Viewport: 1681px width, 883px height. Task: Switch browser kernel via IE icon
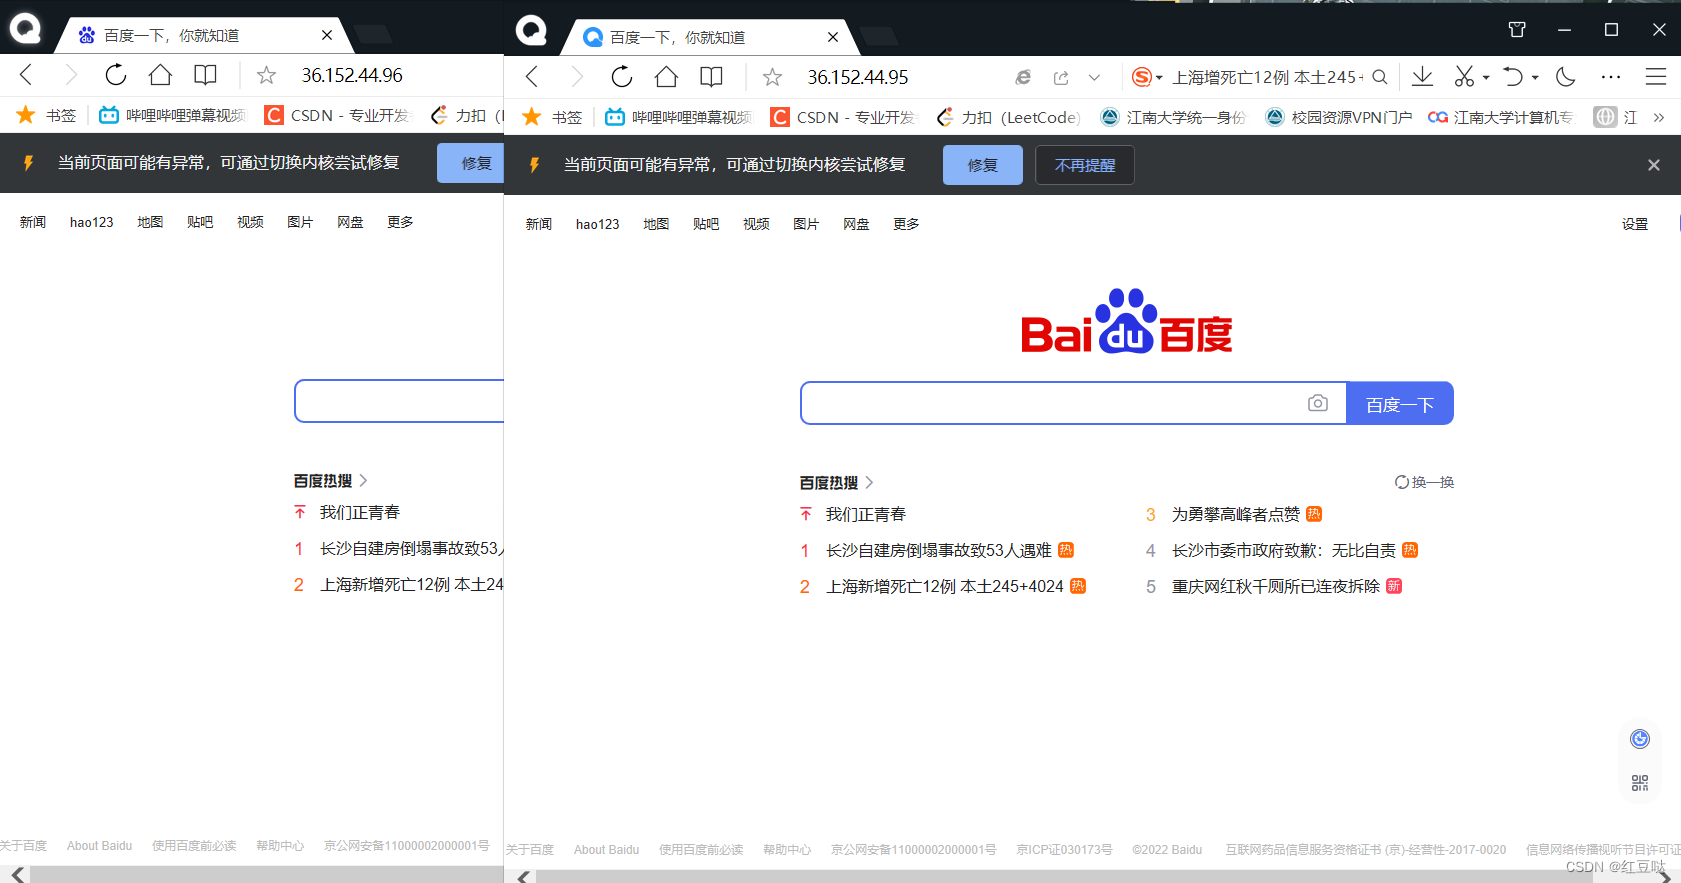tap(1023, 77)
